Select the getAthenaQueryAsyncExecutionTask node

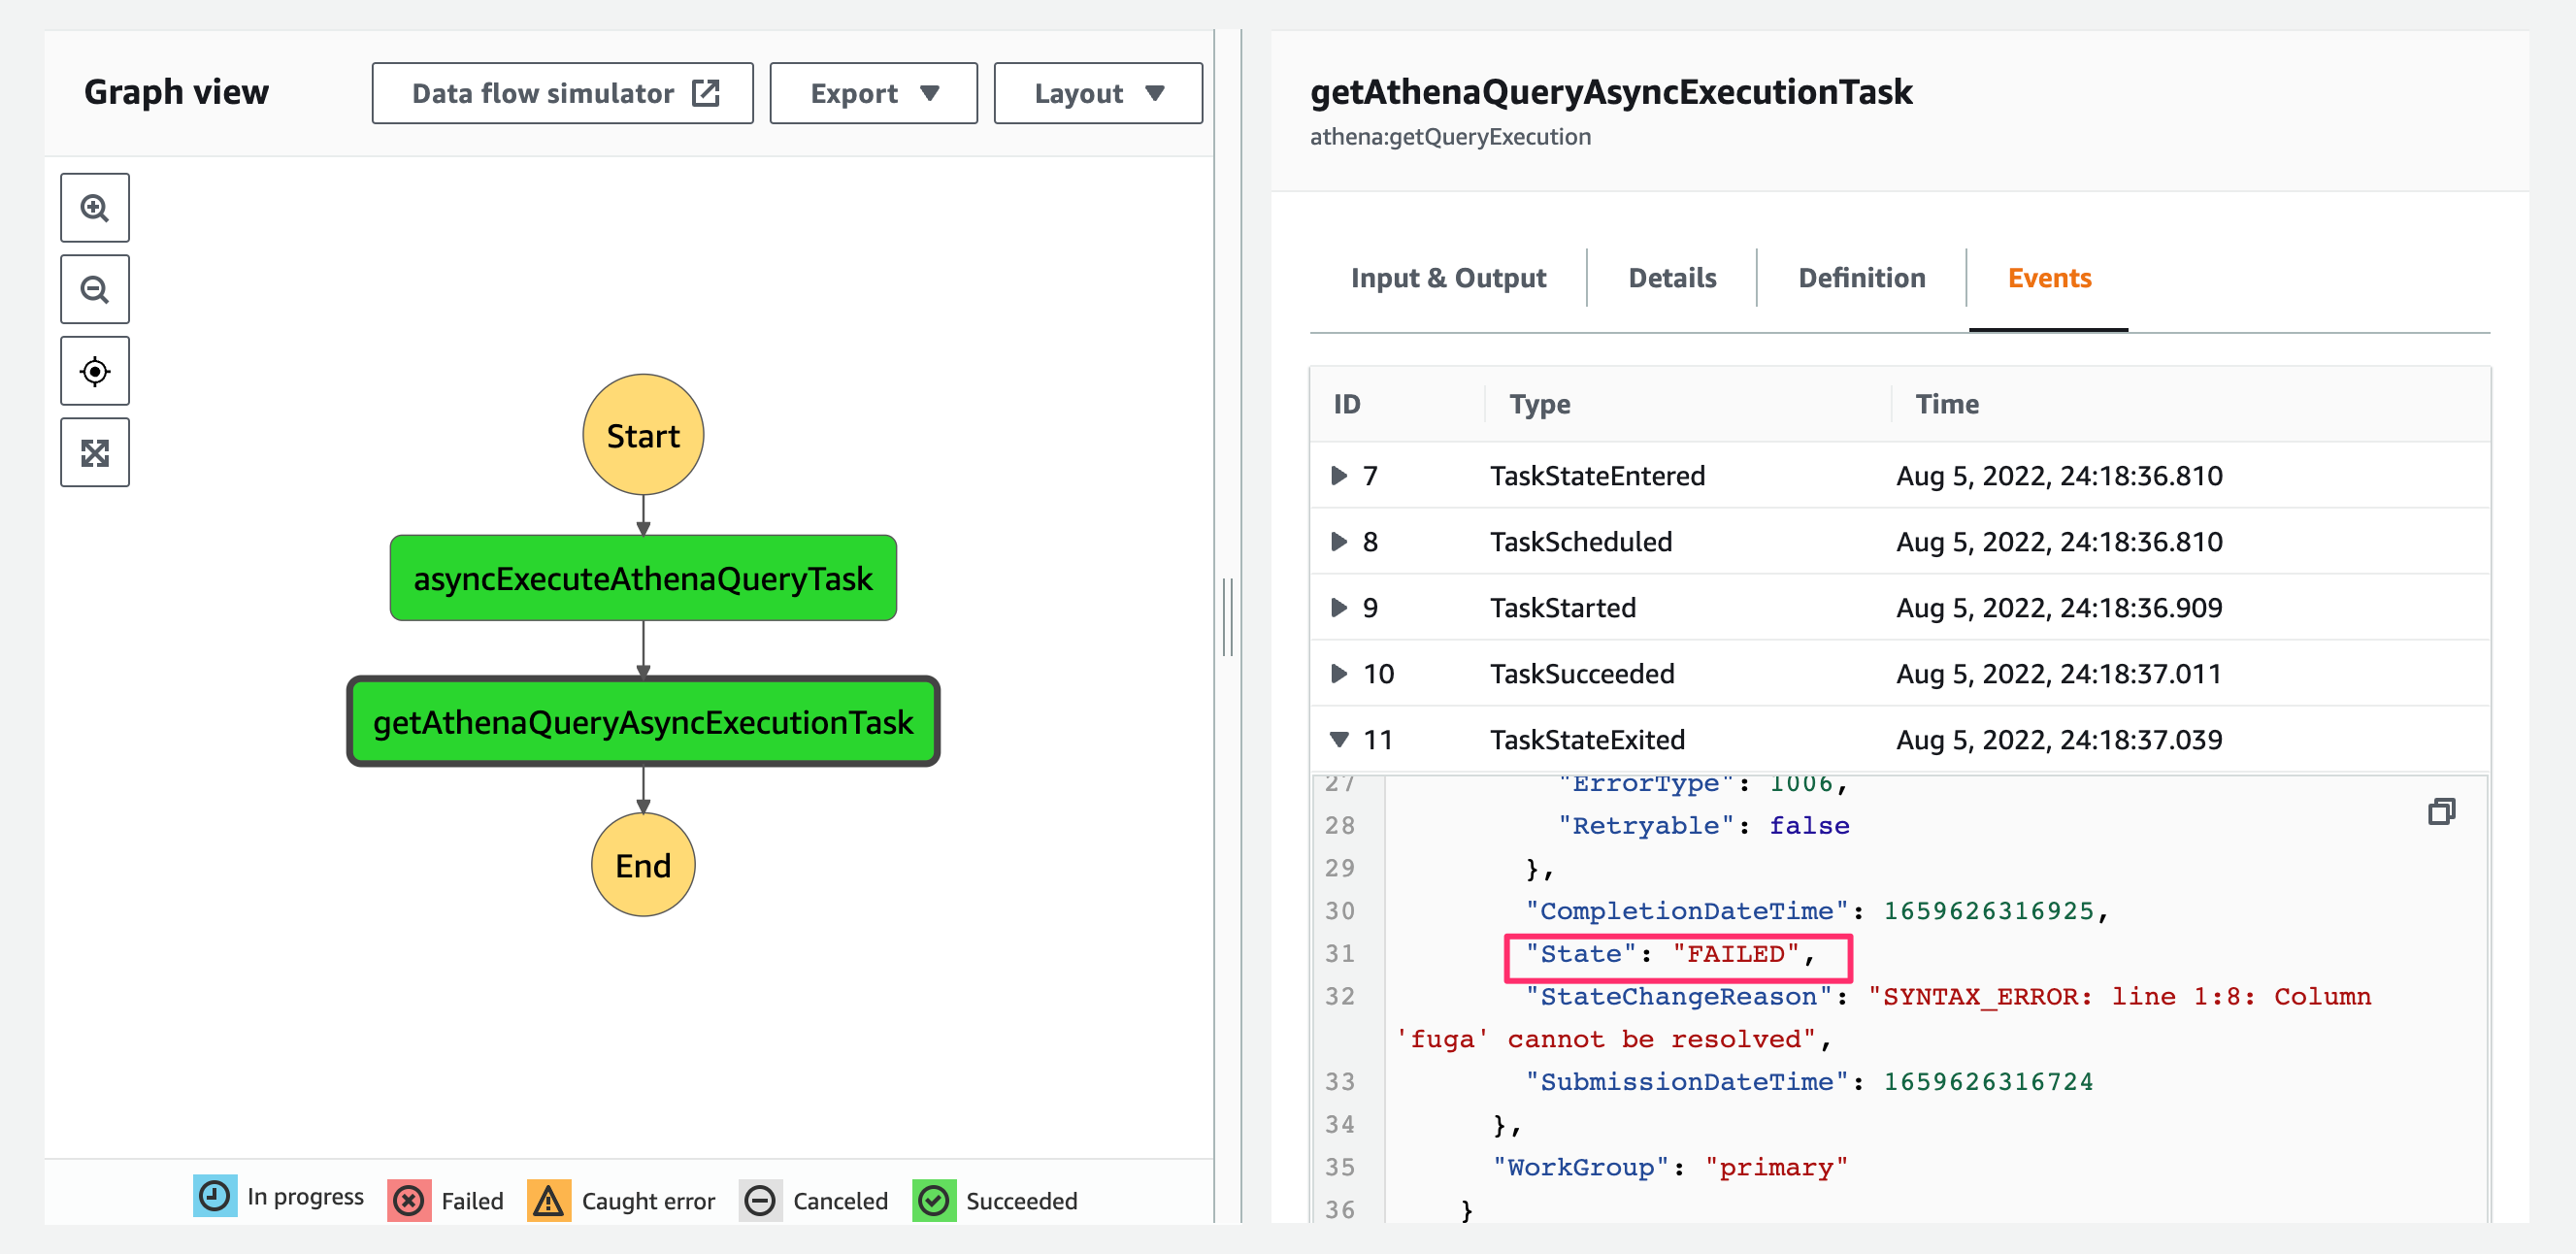pos(643,721)
